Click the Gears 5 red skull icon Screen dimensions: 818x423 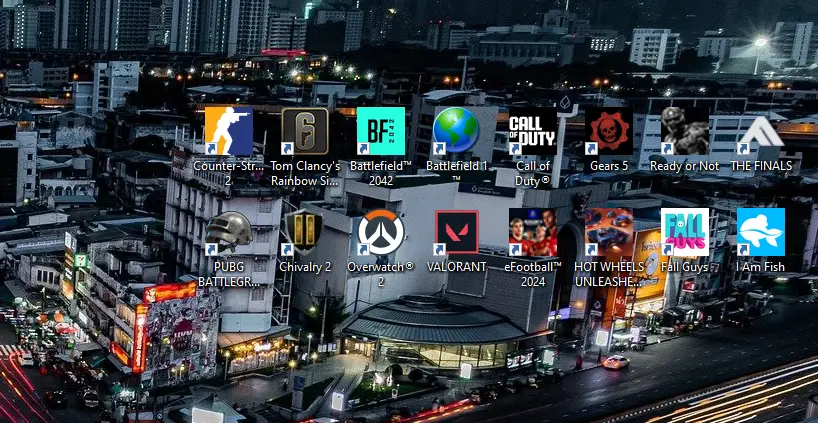tap(609, 131)
